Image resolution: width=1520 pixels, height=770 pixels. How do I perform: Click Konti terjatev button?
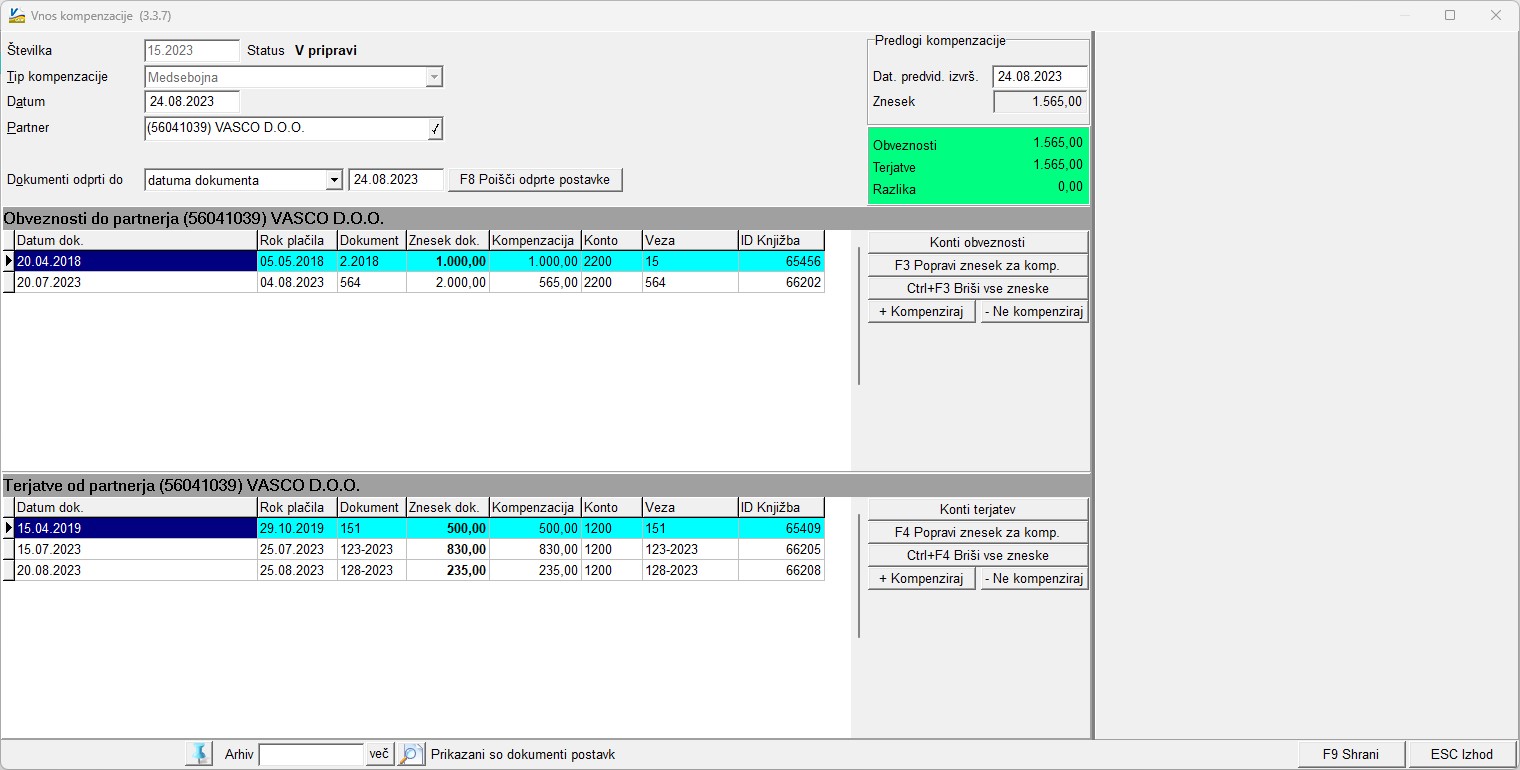[x=978, y=509]
